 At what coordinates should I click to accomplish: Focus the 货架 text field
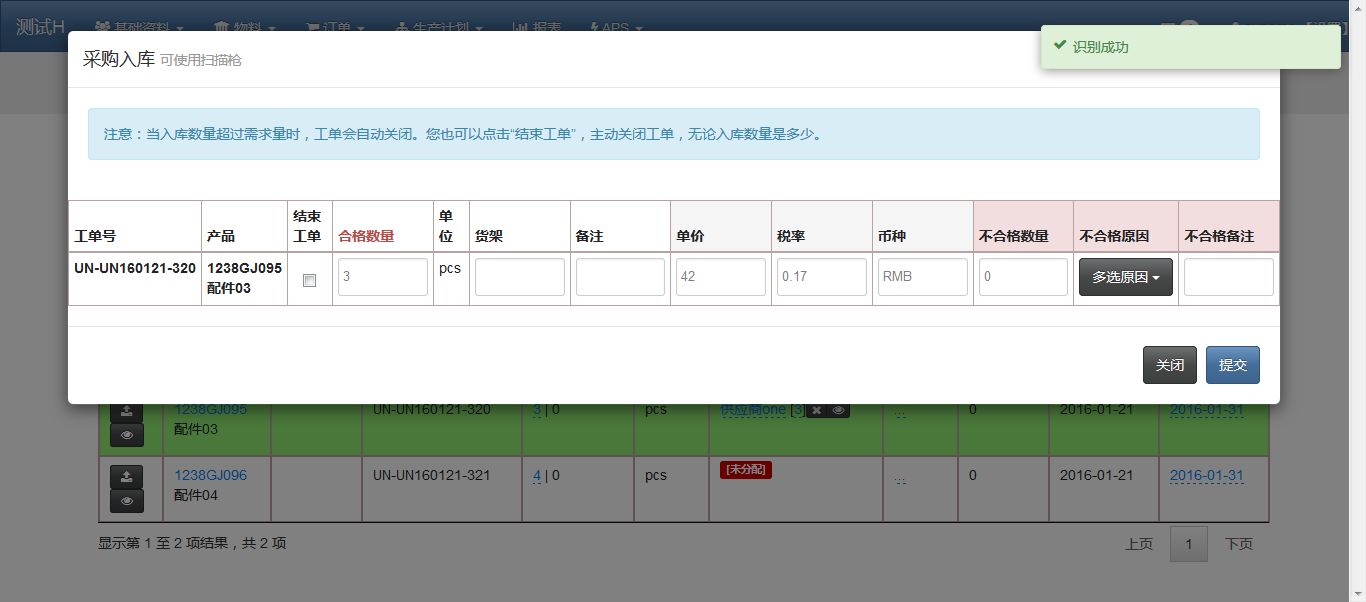coord(519,277)
